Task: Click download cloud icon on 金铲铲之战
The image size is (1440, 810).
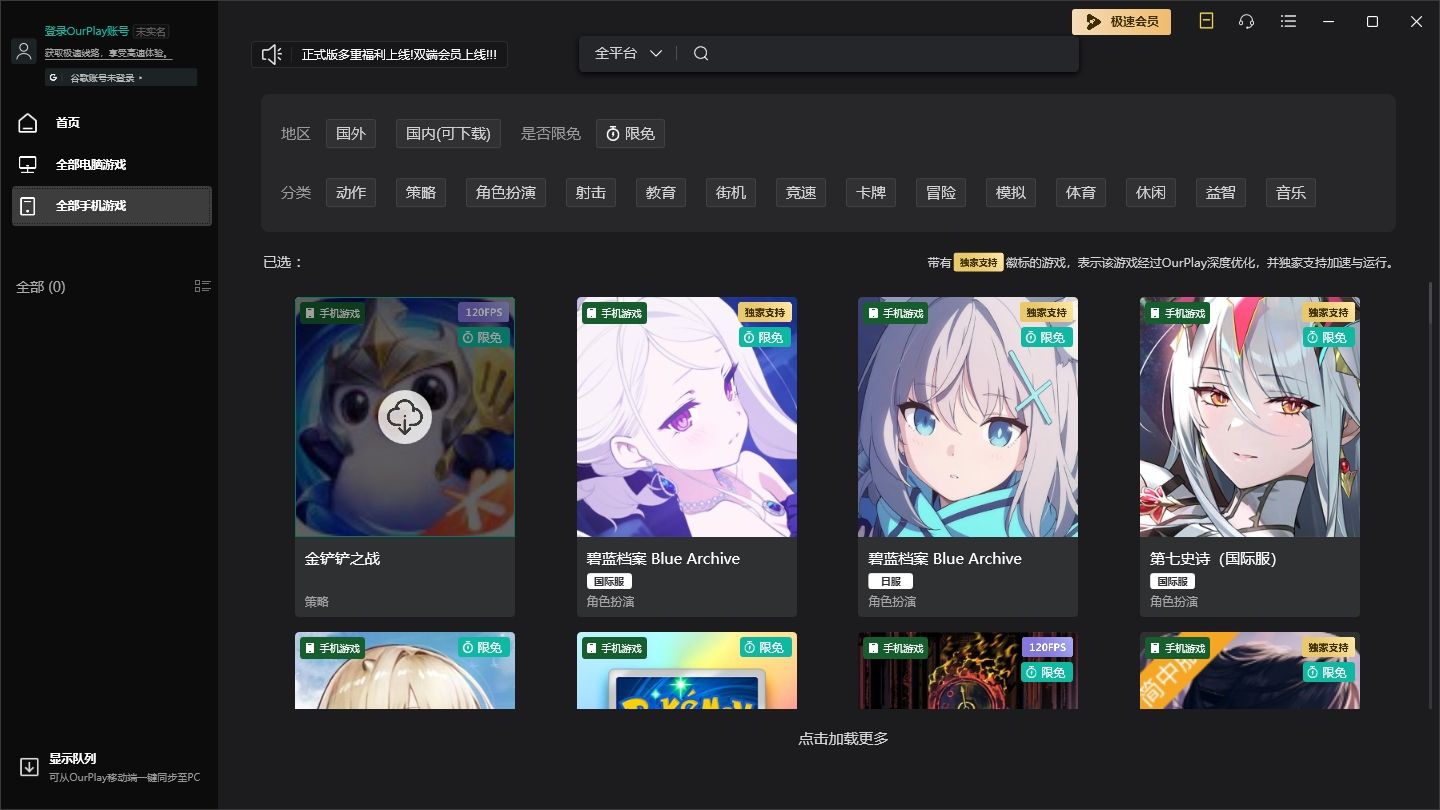Action: 405,417
